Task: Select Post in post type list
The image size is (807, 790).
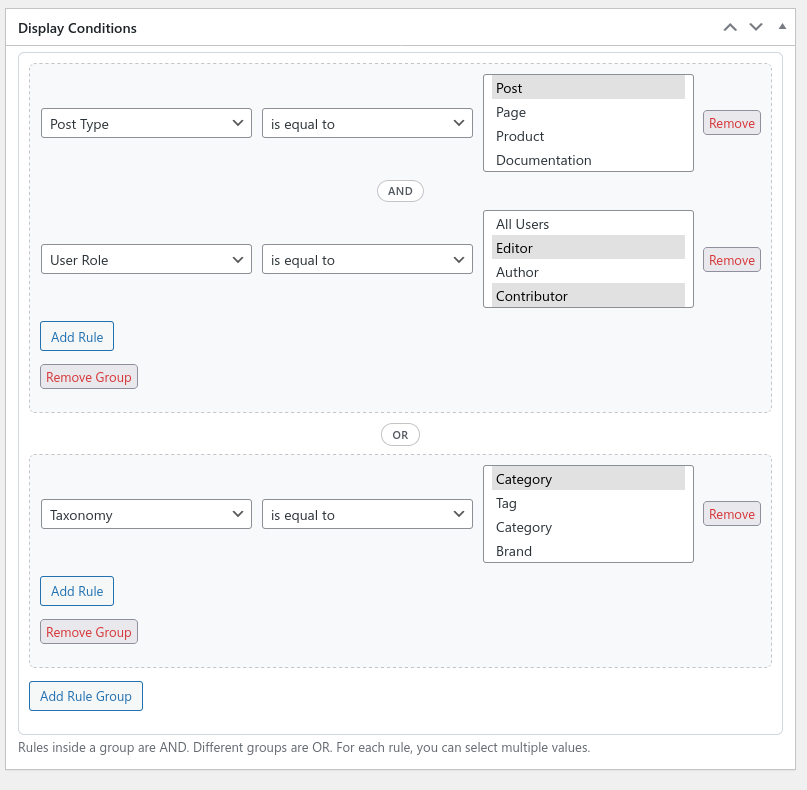Action: (588, 88)
